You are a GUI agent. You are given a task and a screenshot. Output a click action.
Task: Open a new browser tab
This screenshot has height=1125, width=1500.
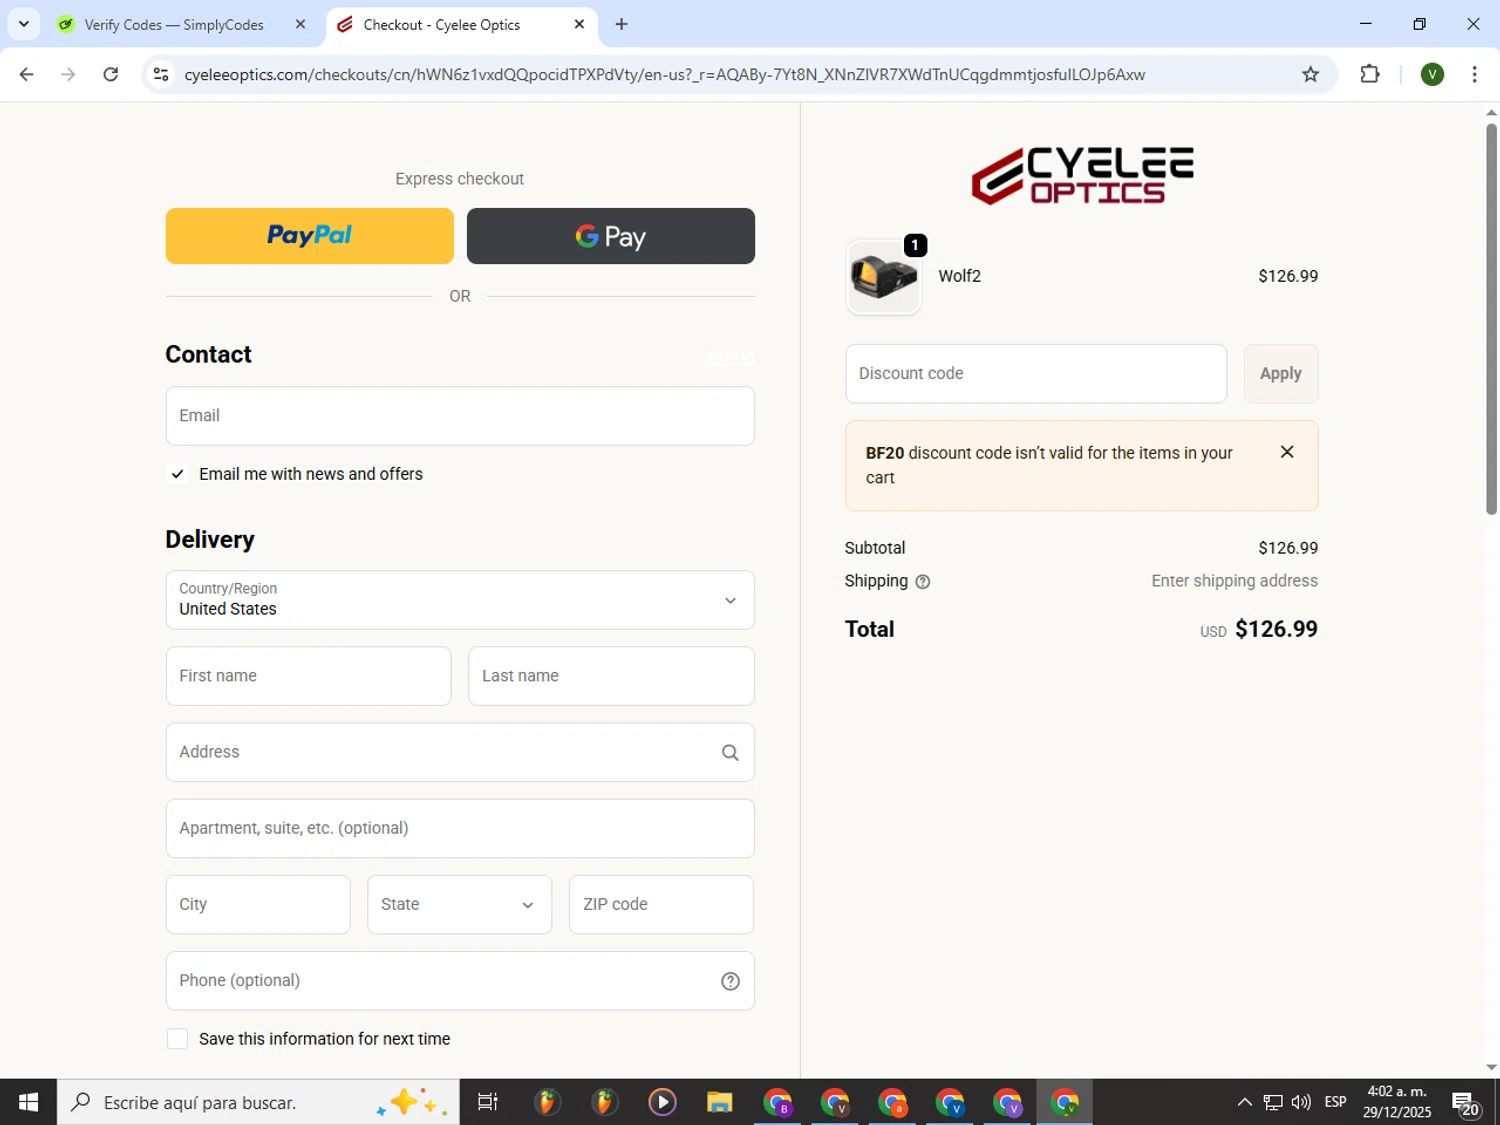622,25
